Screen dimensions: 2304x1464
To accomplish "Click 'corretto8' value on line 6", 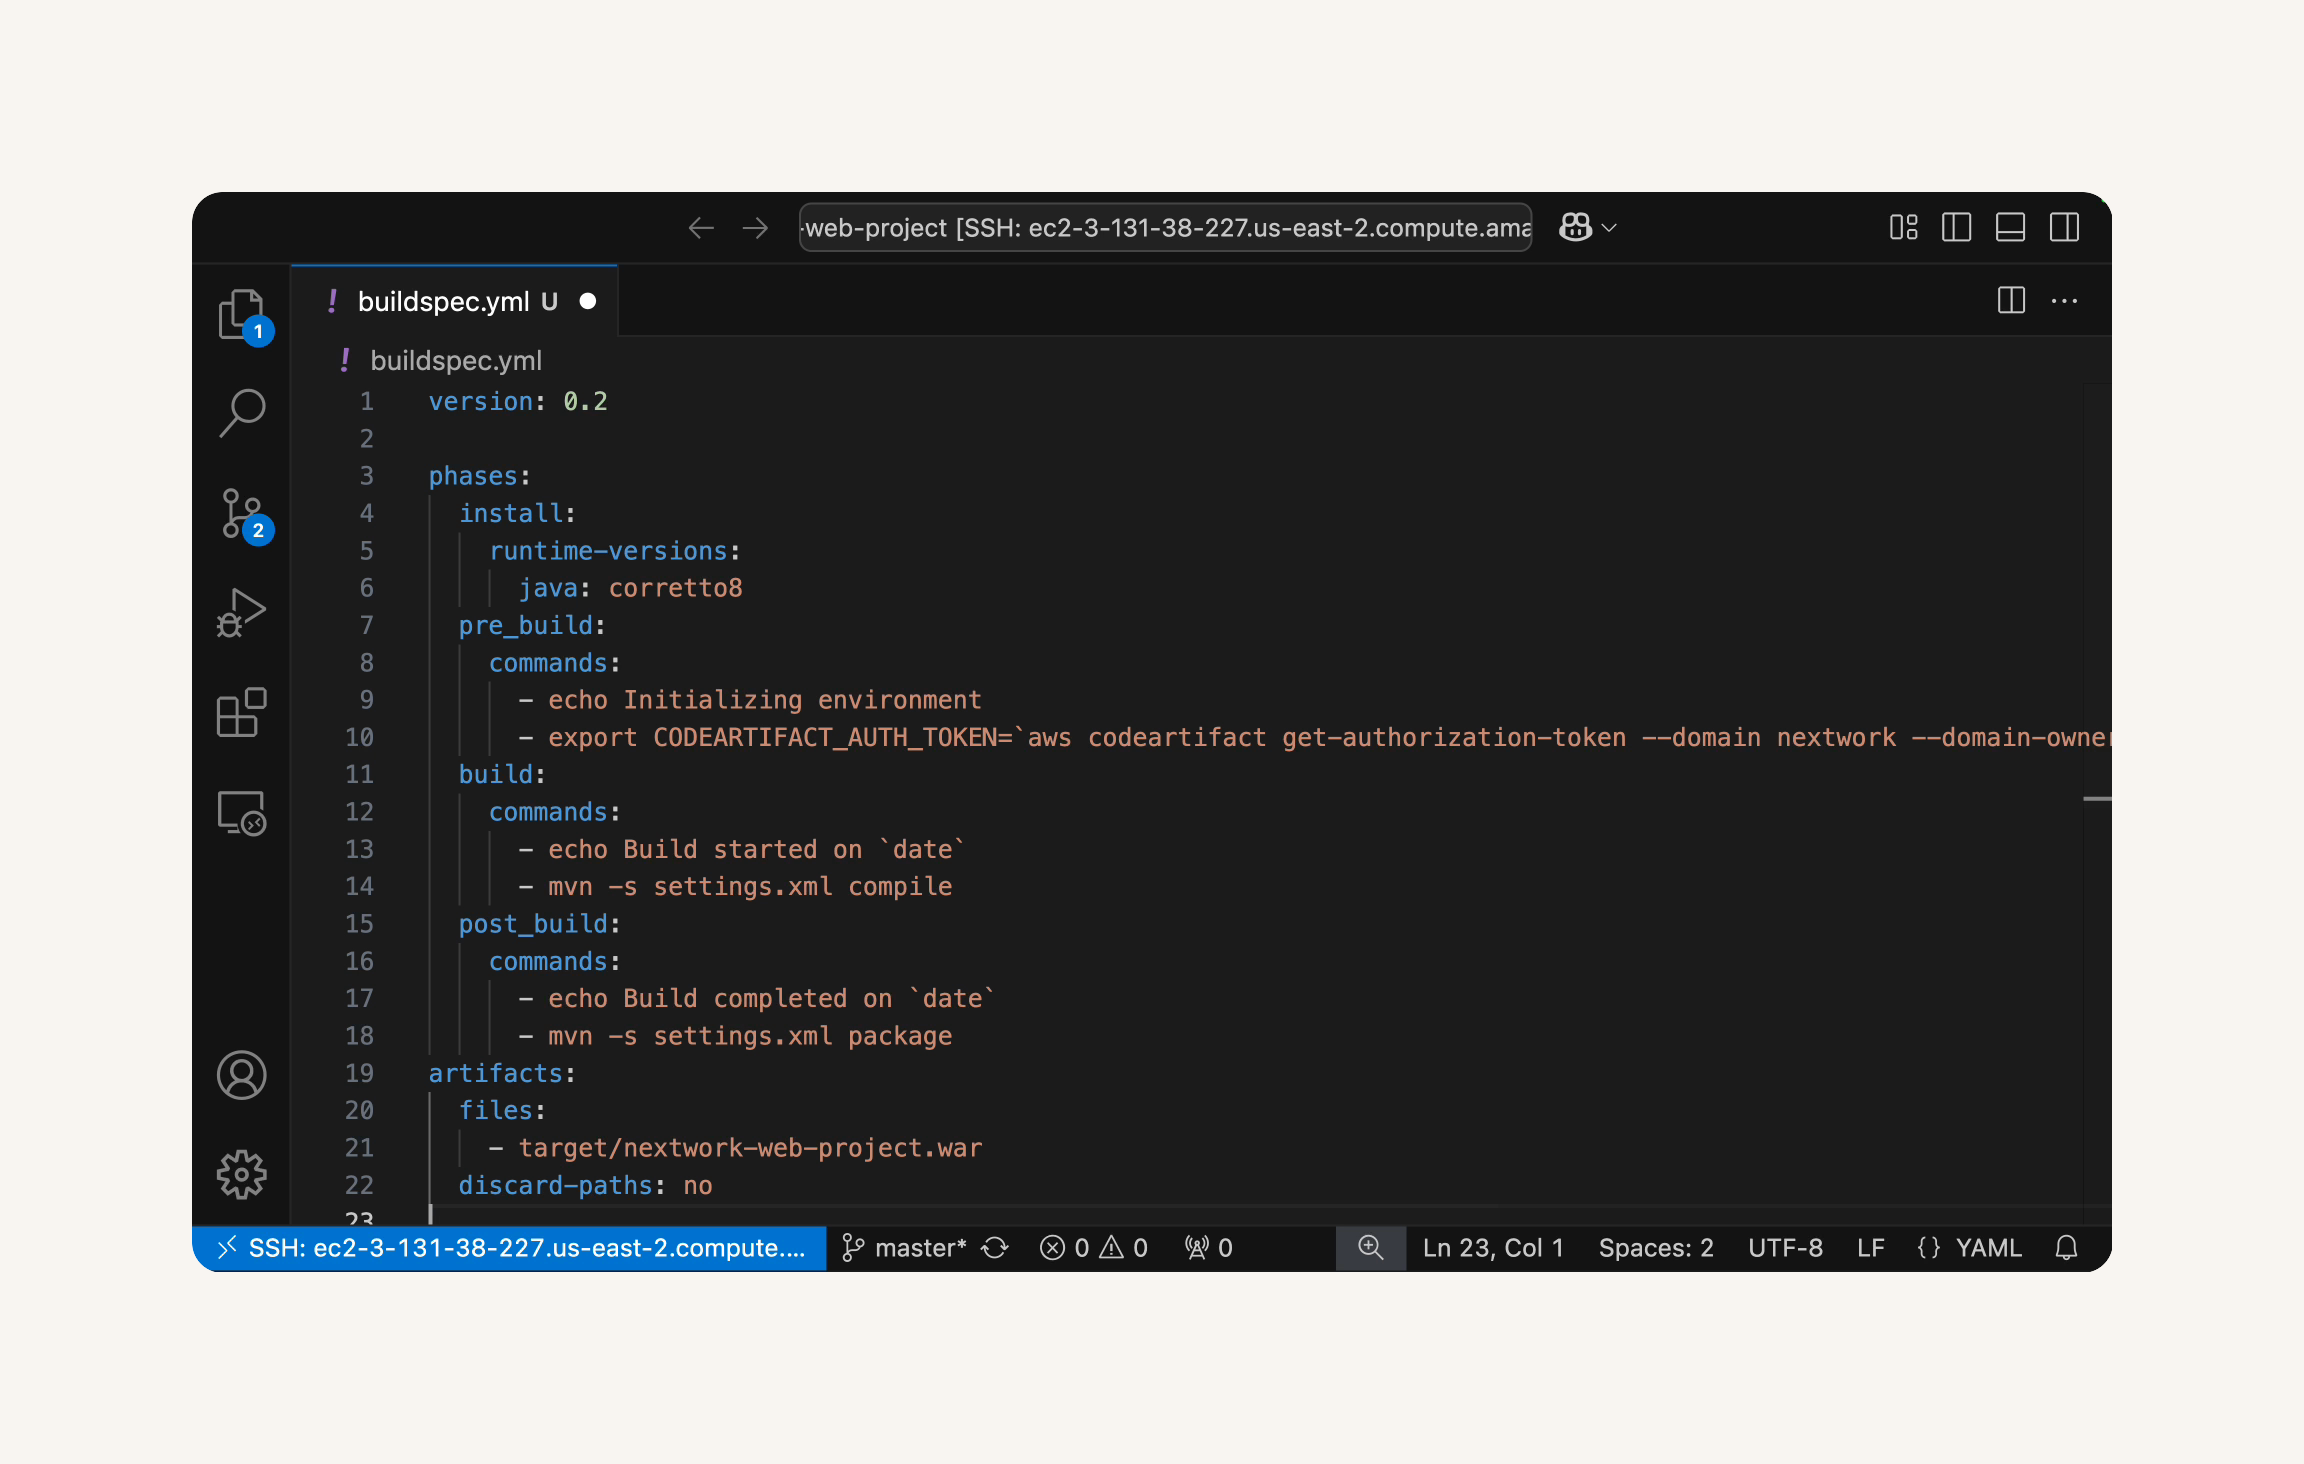I will [x=676, y=588].
